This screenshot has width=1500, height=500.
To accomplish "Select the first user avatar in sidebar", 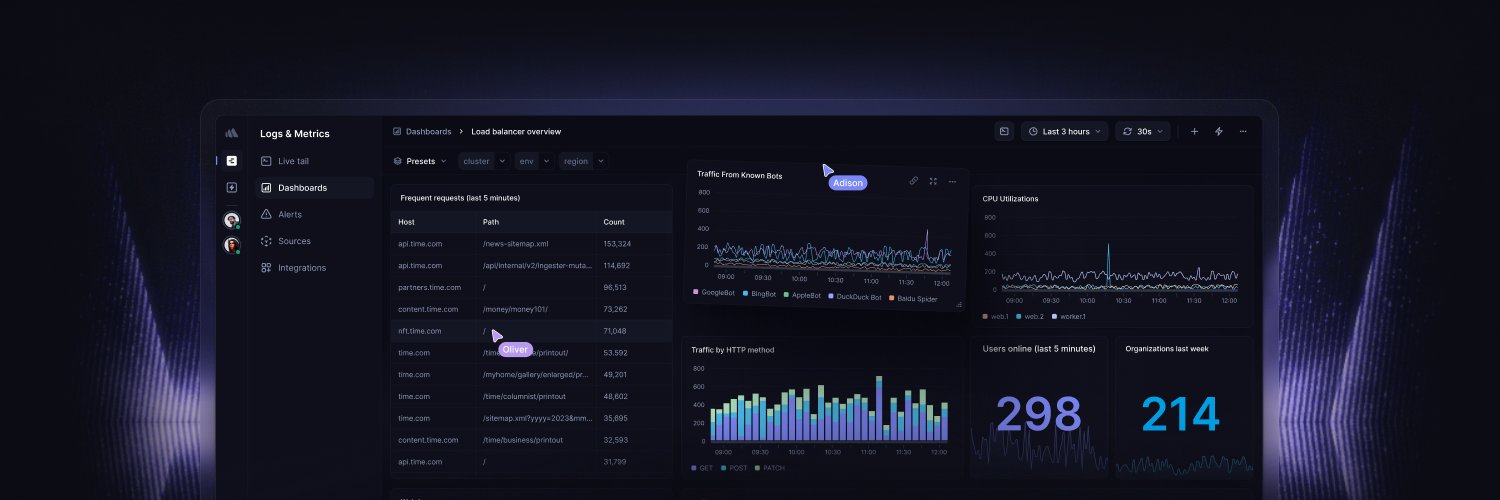I will (231, 219).
